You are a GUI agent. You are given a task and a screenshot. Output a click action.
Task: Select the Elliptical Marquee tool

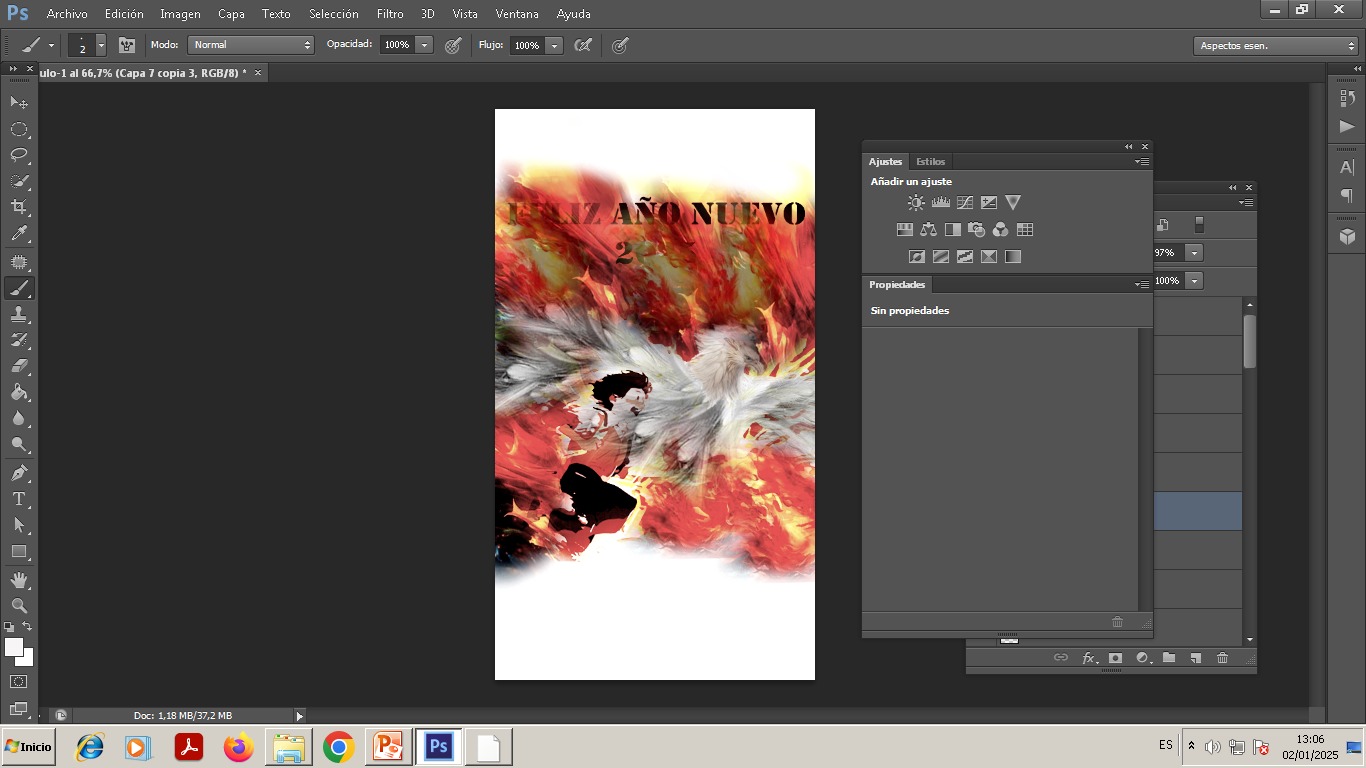[19, 129]
